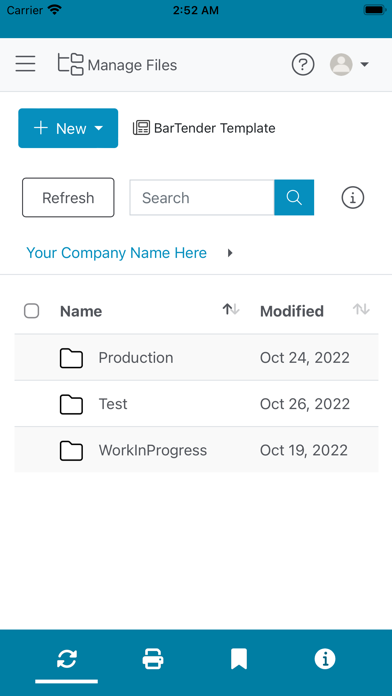Open the user avatar account dropdown
392x696 pixels.
349,65
